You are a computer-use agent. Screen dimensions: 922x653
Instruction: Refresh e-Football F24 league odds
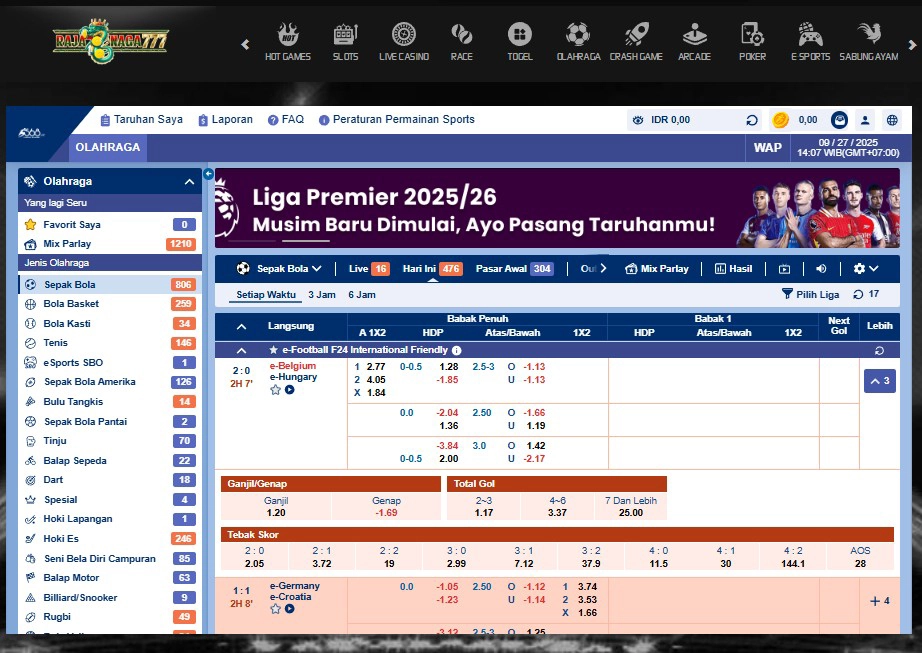(879, 350)
